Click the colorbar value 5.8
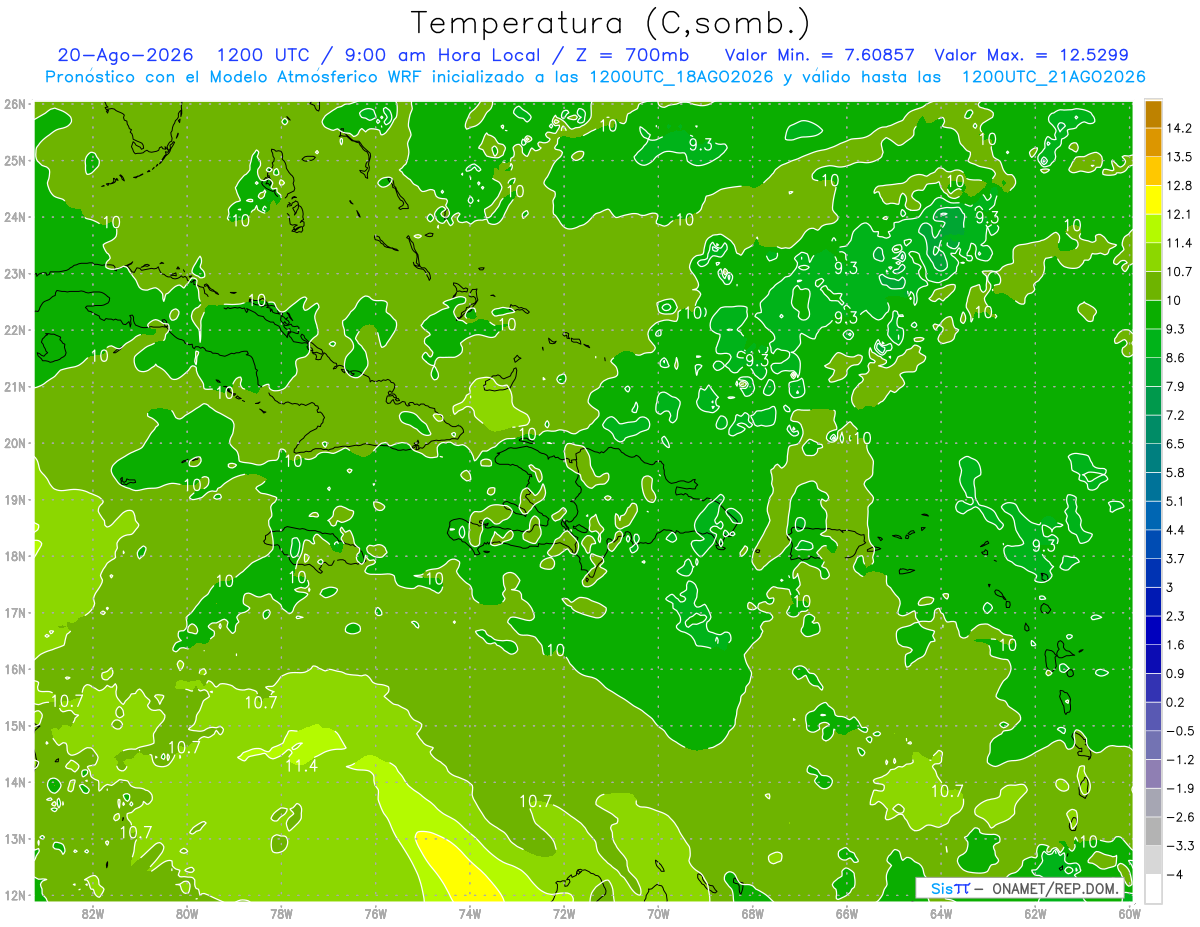Screen dimensions: 1200x927 click(1176, 472)
